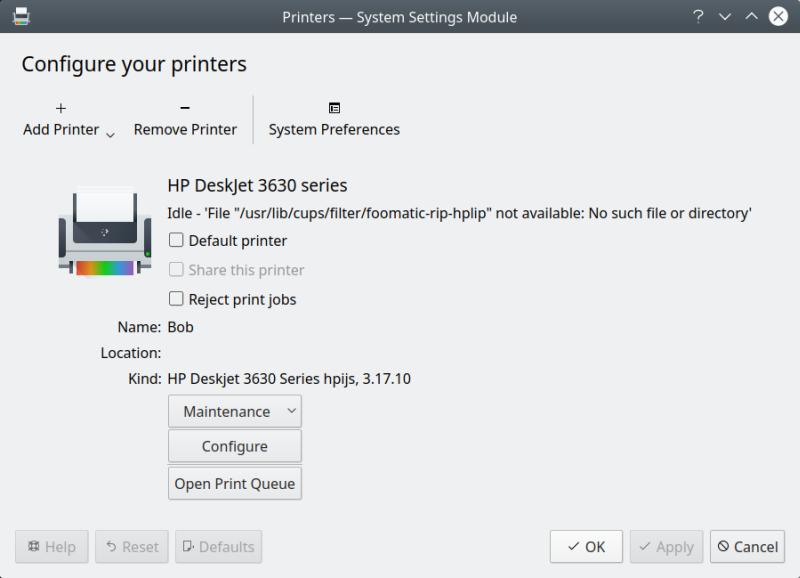Enable the Default printer checkbox
Viewport: 800px width, 578px height.
tap(176, 240)
